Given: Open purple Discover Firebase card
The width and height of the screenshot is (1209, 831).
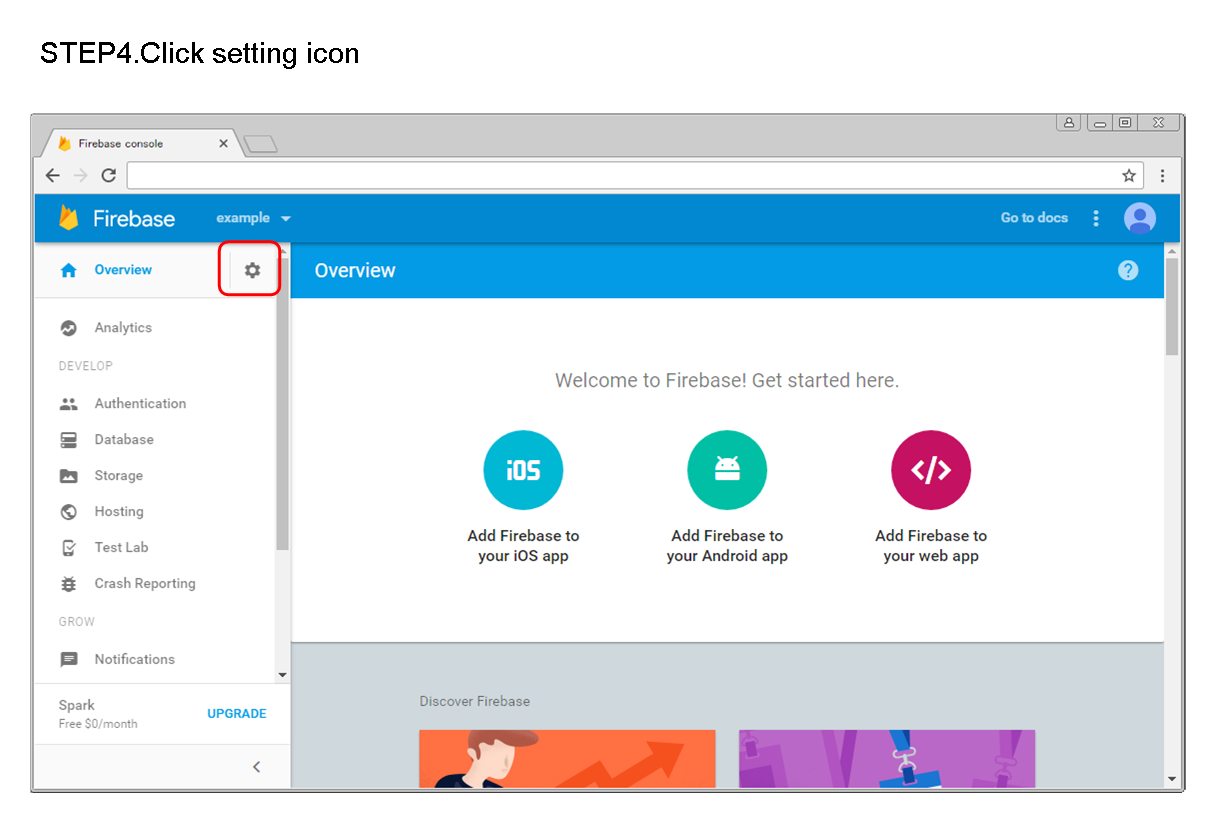Looking at the screenshot, I should (x=887, y=759).
